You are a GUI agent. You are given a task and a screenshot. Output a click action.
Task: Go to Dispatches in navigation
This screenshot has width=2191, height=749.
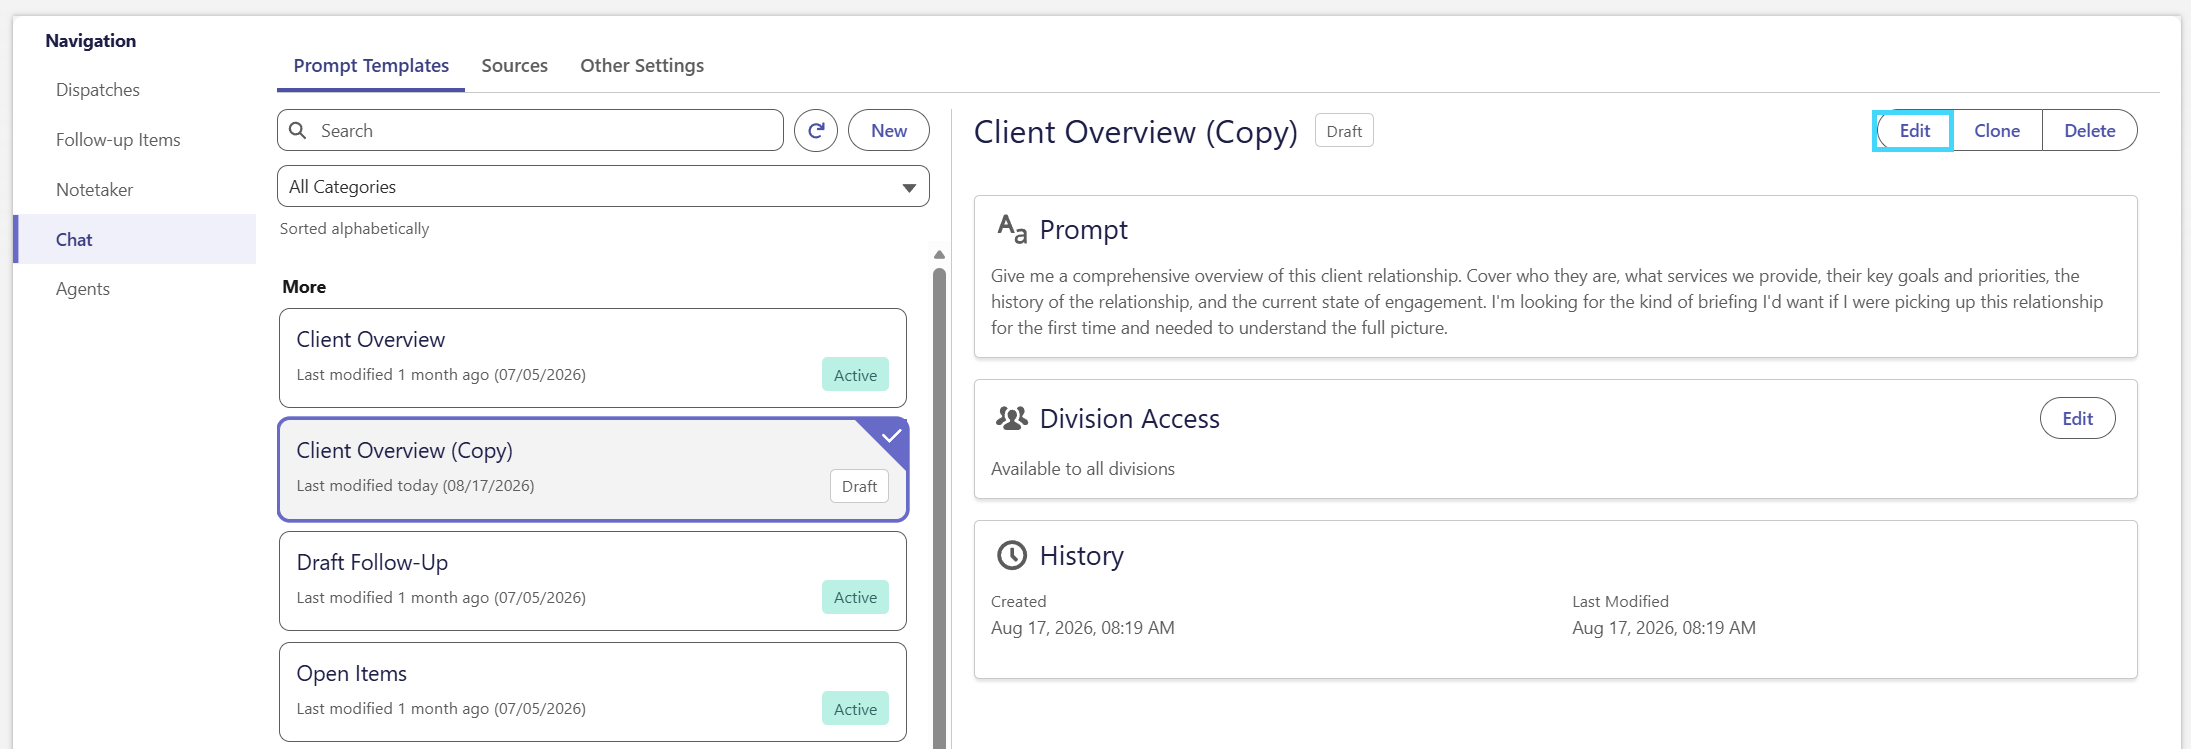(x=98, y=90)
